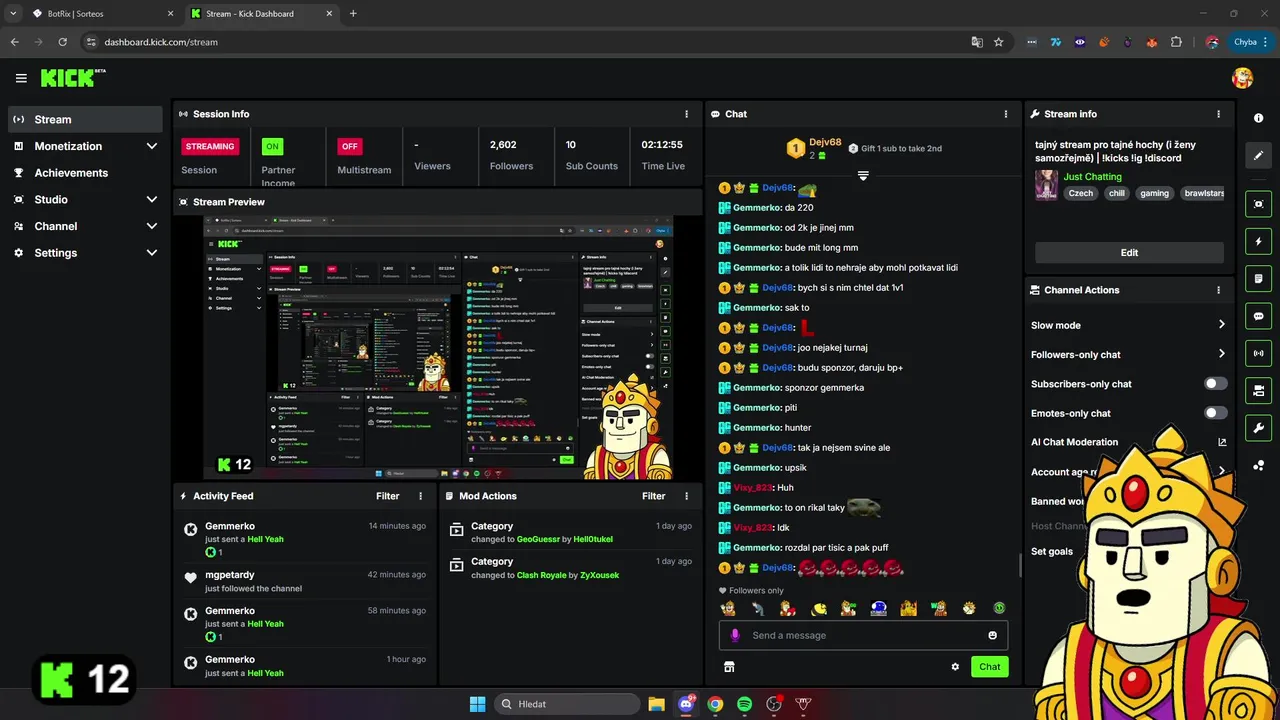Click the notes page icon in the right sidebar
The height and width of the screenshot is (720, 1280).
click(x=1258, y=278)
